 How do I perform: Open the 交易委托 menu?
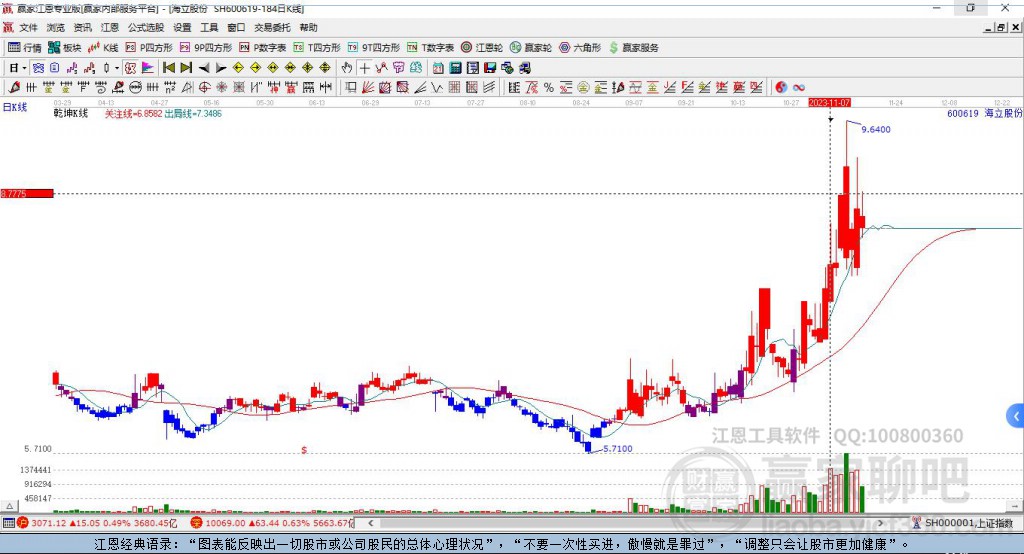(x=272, y=27)
